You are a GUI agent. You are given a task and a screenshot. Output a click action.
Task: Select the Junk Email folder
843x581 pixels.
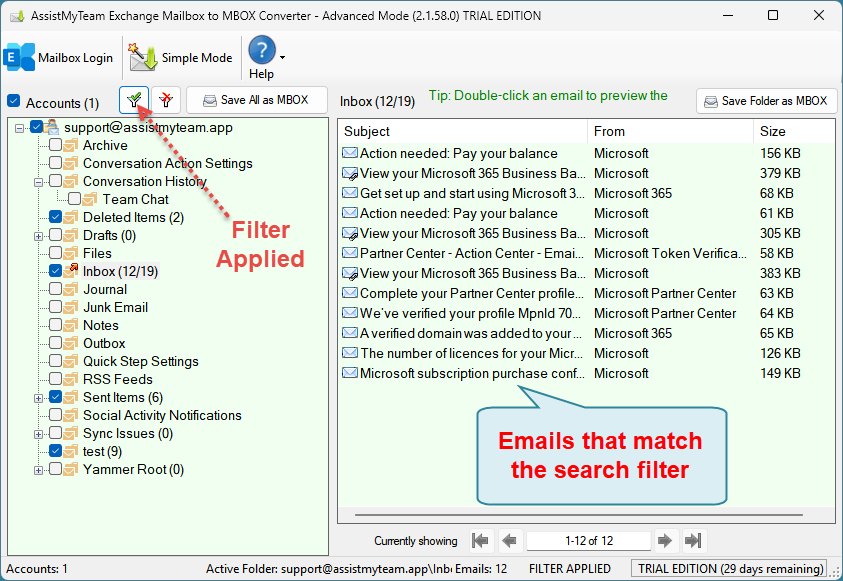115,307
